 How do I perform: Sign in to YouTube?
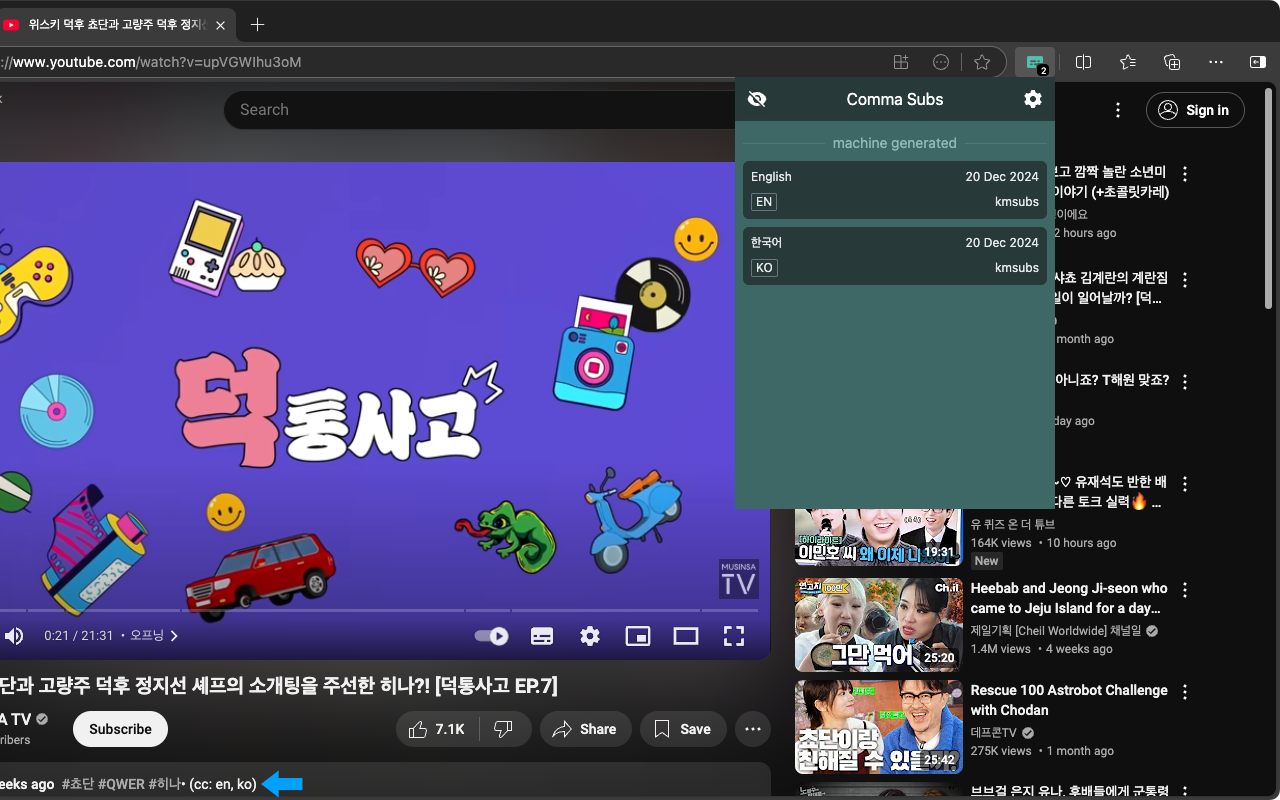(1195, 110)
